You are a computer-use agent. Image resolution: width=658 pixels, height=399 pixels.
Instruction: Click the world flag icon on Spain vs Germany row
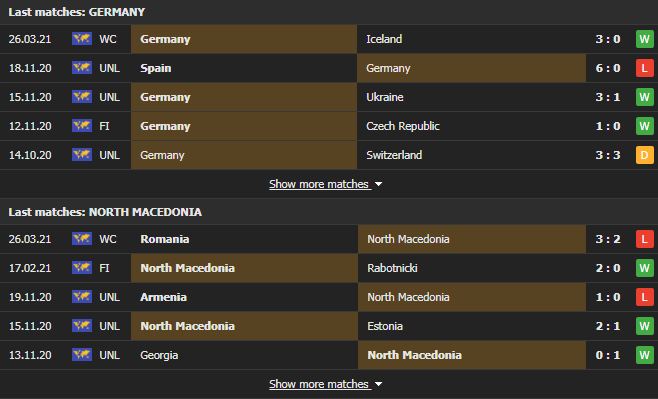pyautogui.click(x=82, y=68)
